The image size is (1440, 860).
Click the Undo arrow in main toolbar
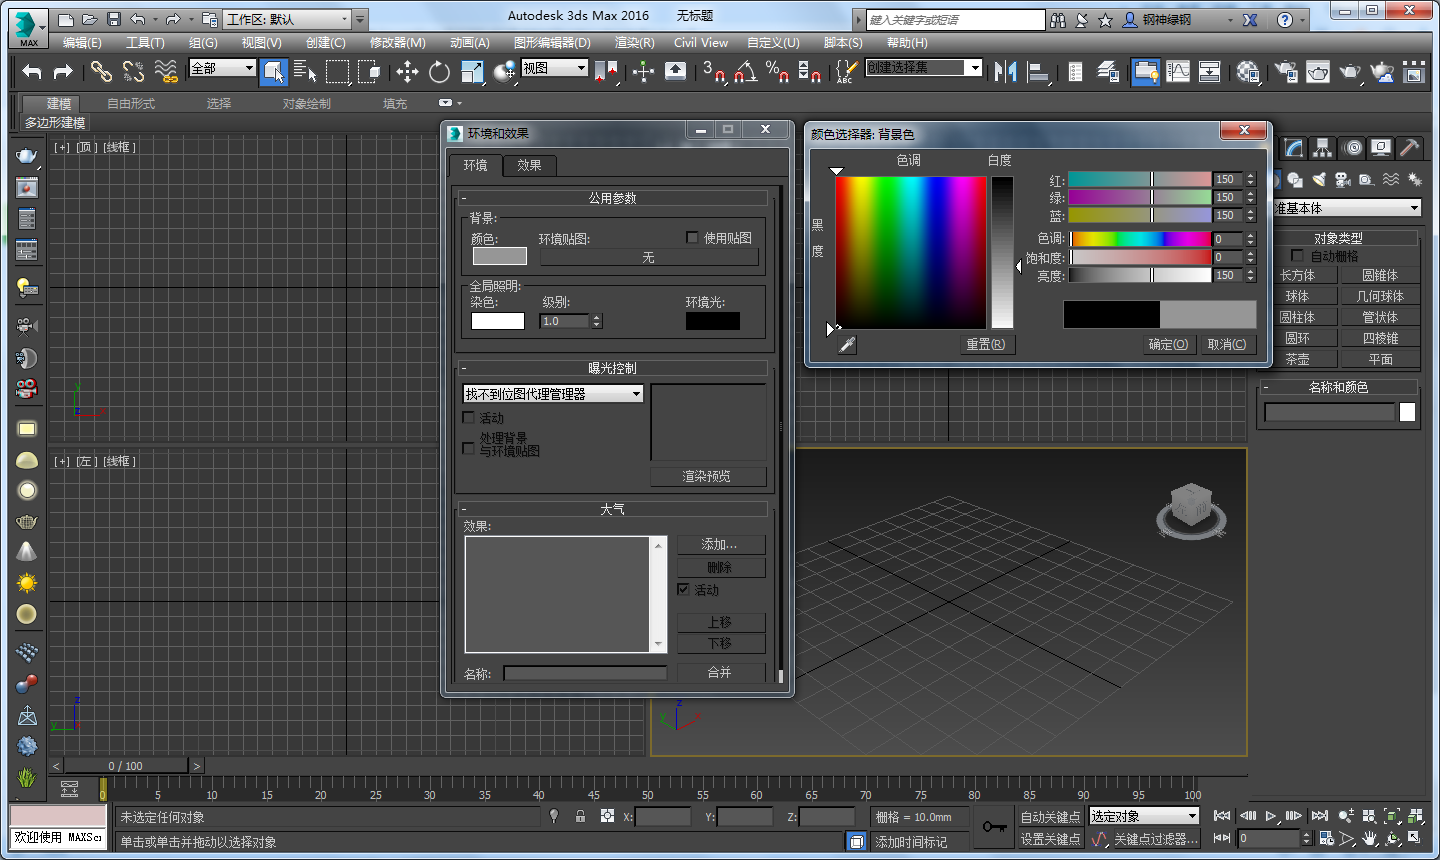click(x=32, y=71)
